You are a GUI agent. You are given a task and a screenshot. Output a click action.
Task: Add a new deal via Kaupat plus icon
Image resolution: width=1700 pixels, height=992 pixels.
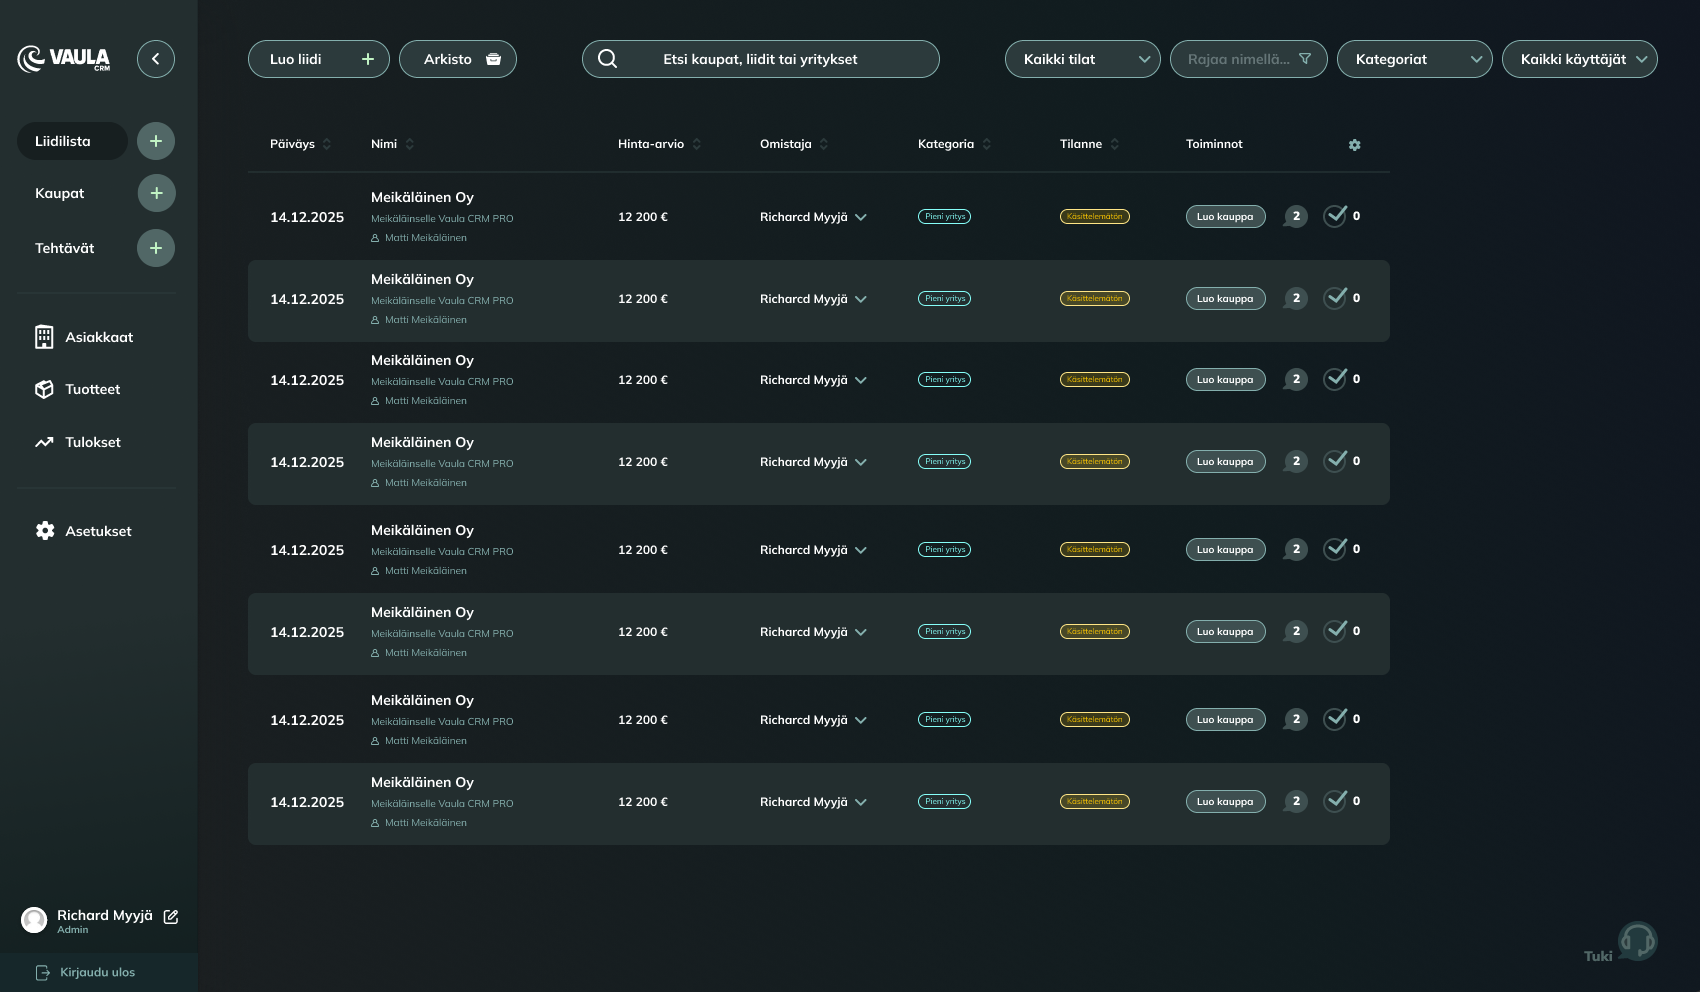click(156, 193)
